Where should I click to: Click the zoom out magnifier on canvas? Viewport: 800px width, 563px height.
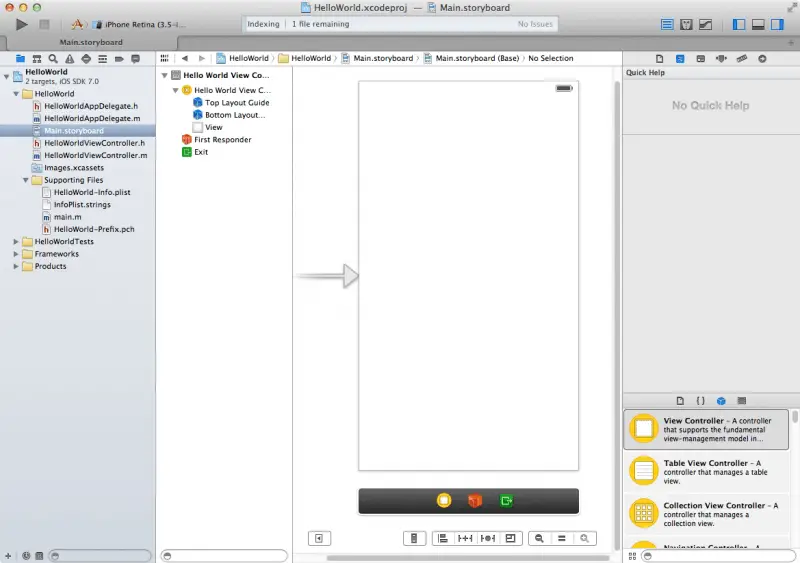click(x=539, y=538)
